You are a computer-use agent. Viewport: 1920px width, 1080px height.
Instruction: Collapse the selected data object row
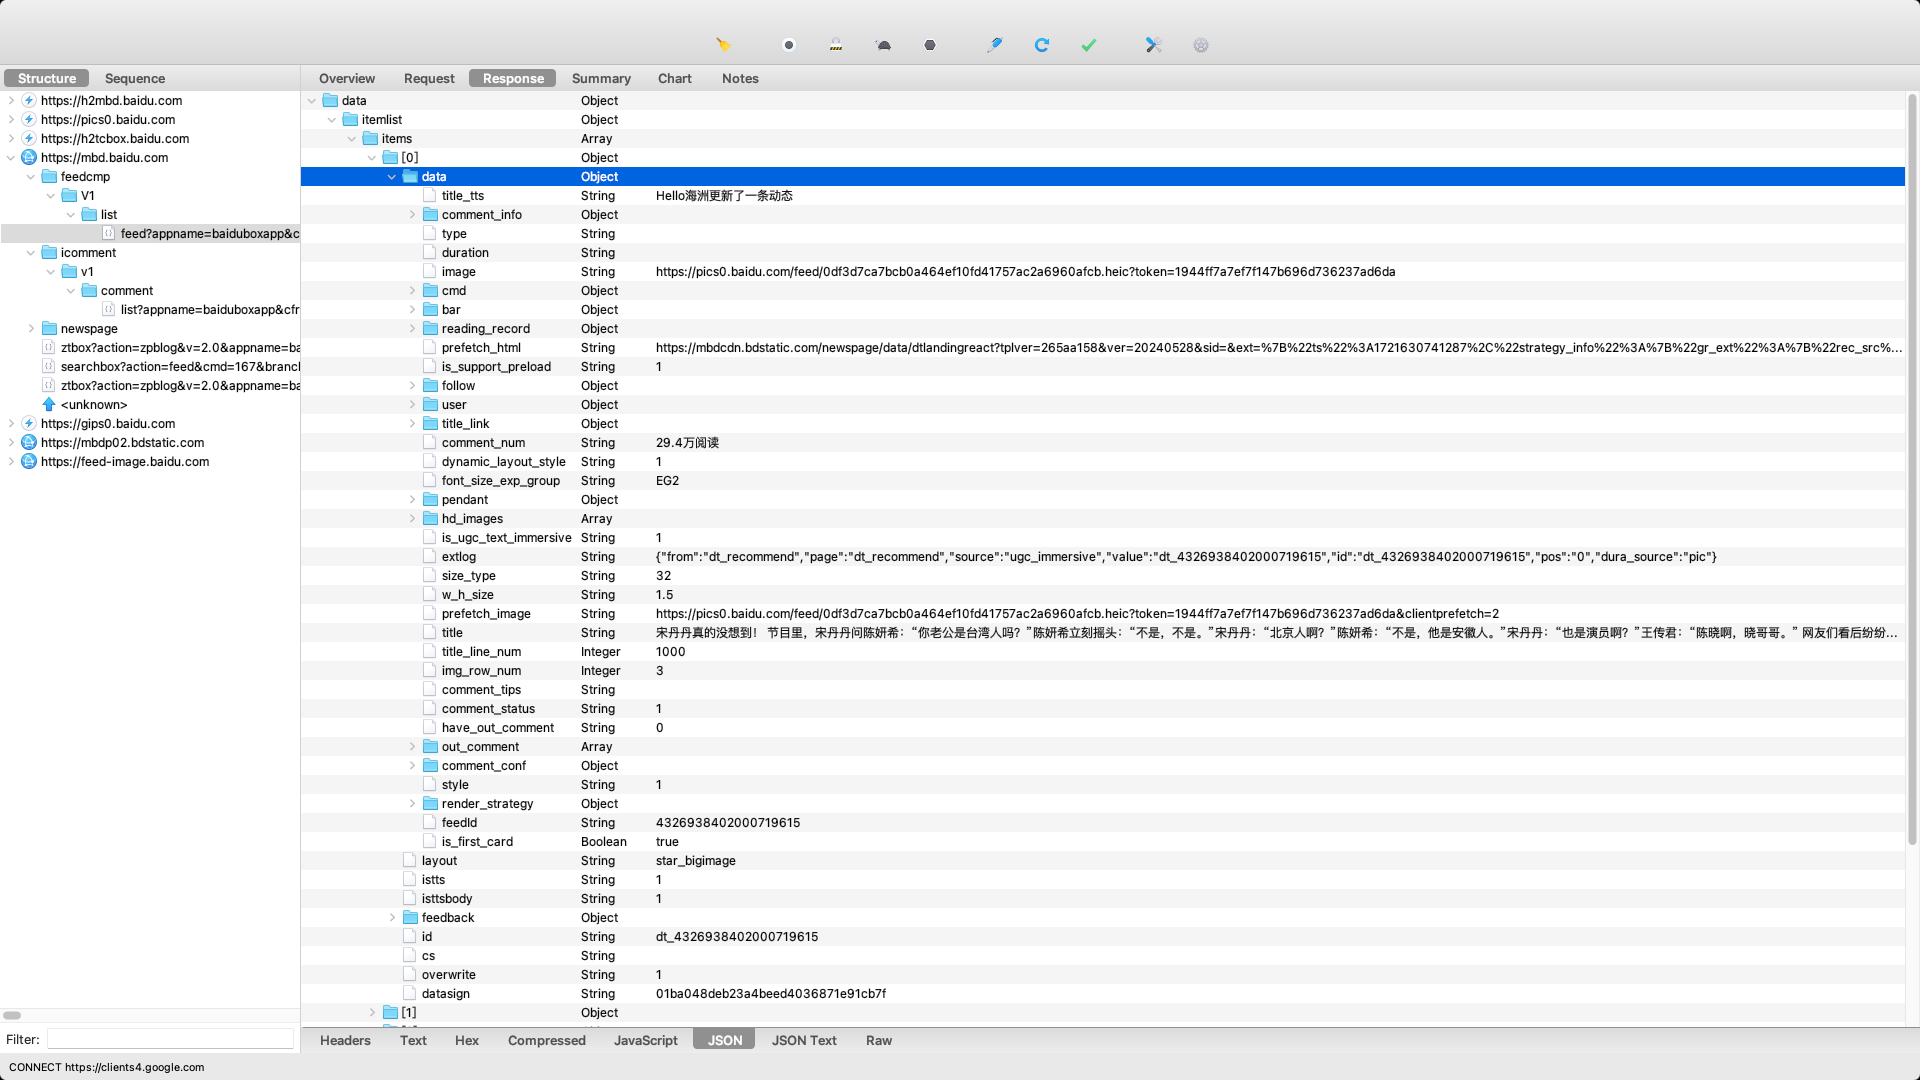coord(392,176)
